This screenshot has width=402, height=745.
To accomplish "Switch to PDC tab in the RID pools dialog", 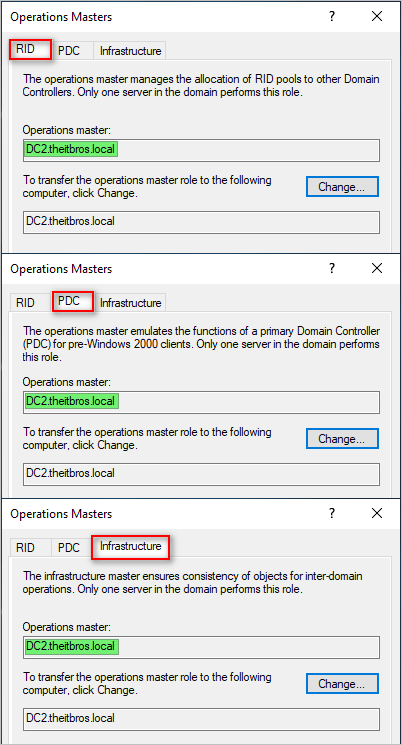I will [69, 51].
